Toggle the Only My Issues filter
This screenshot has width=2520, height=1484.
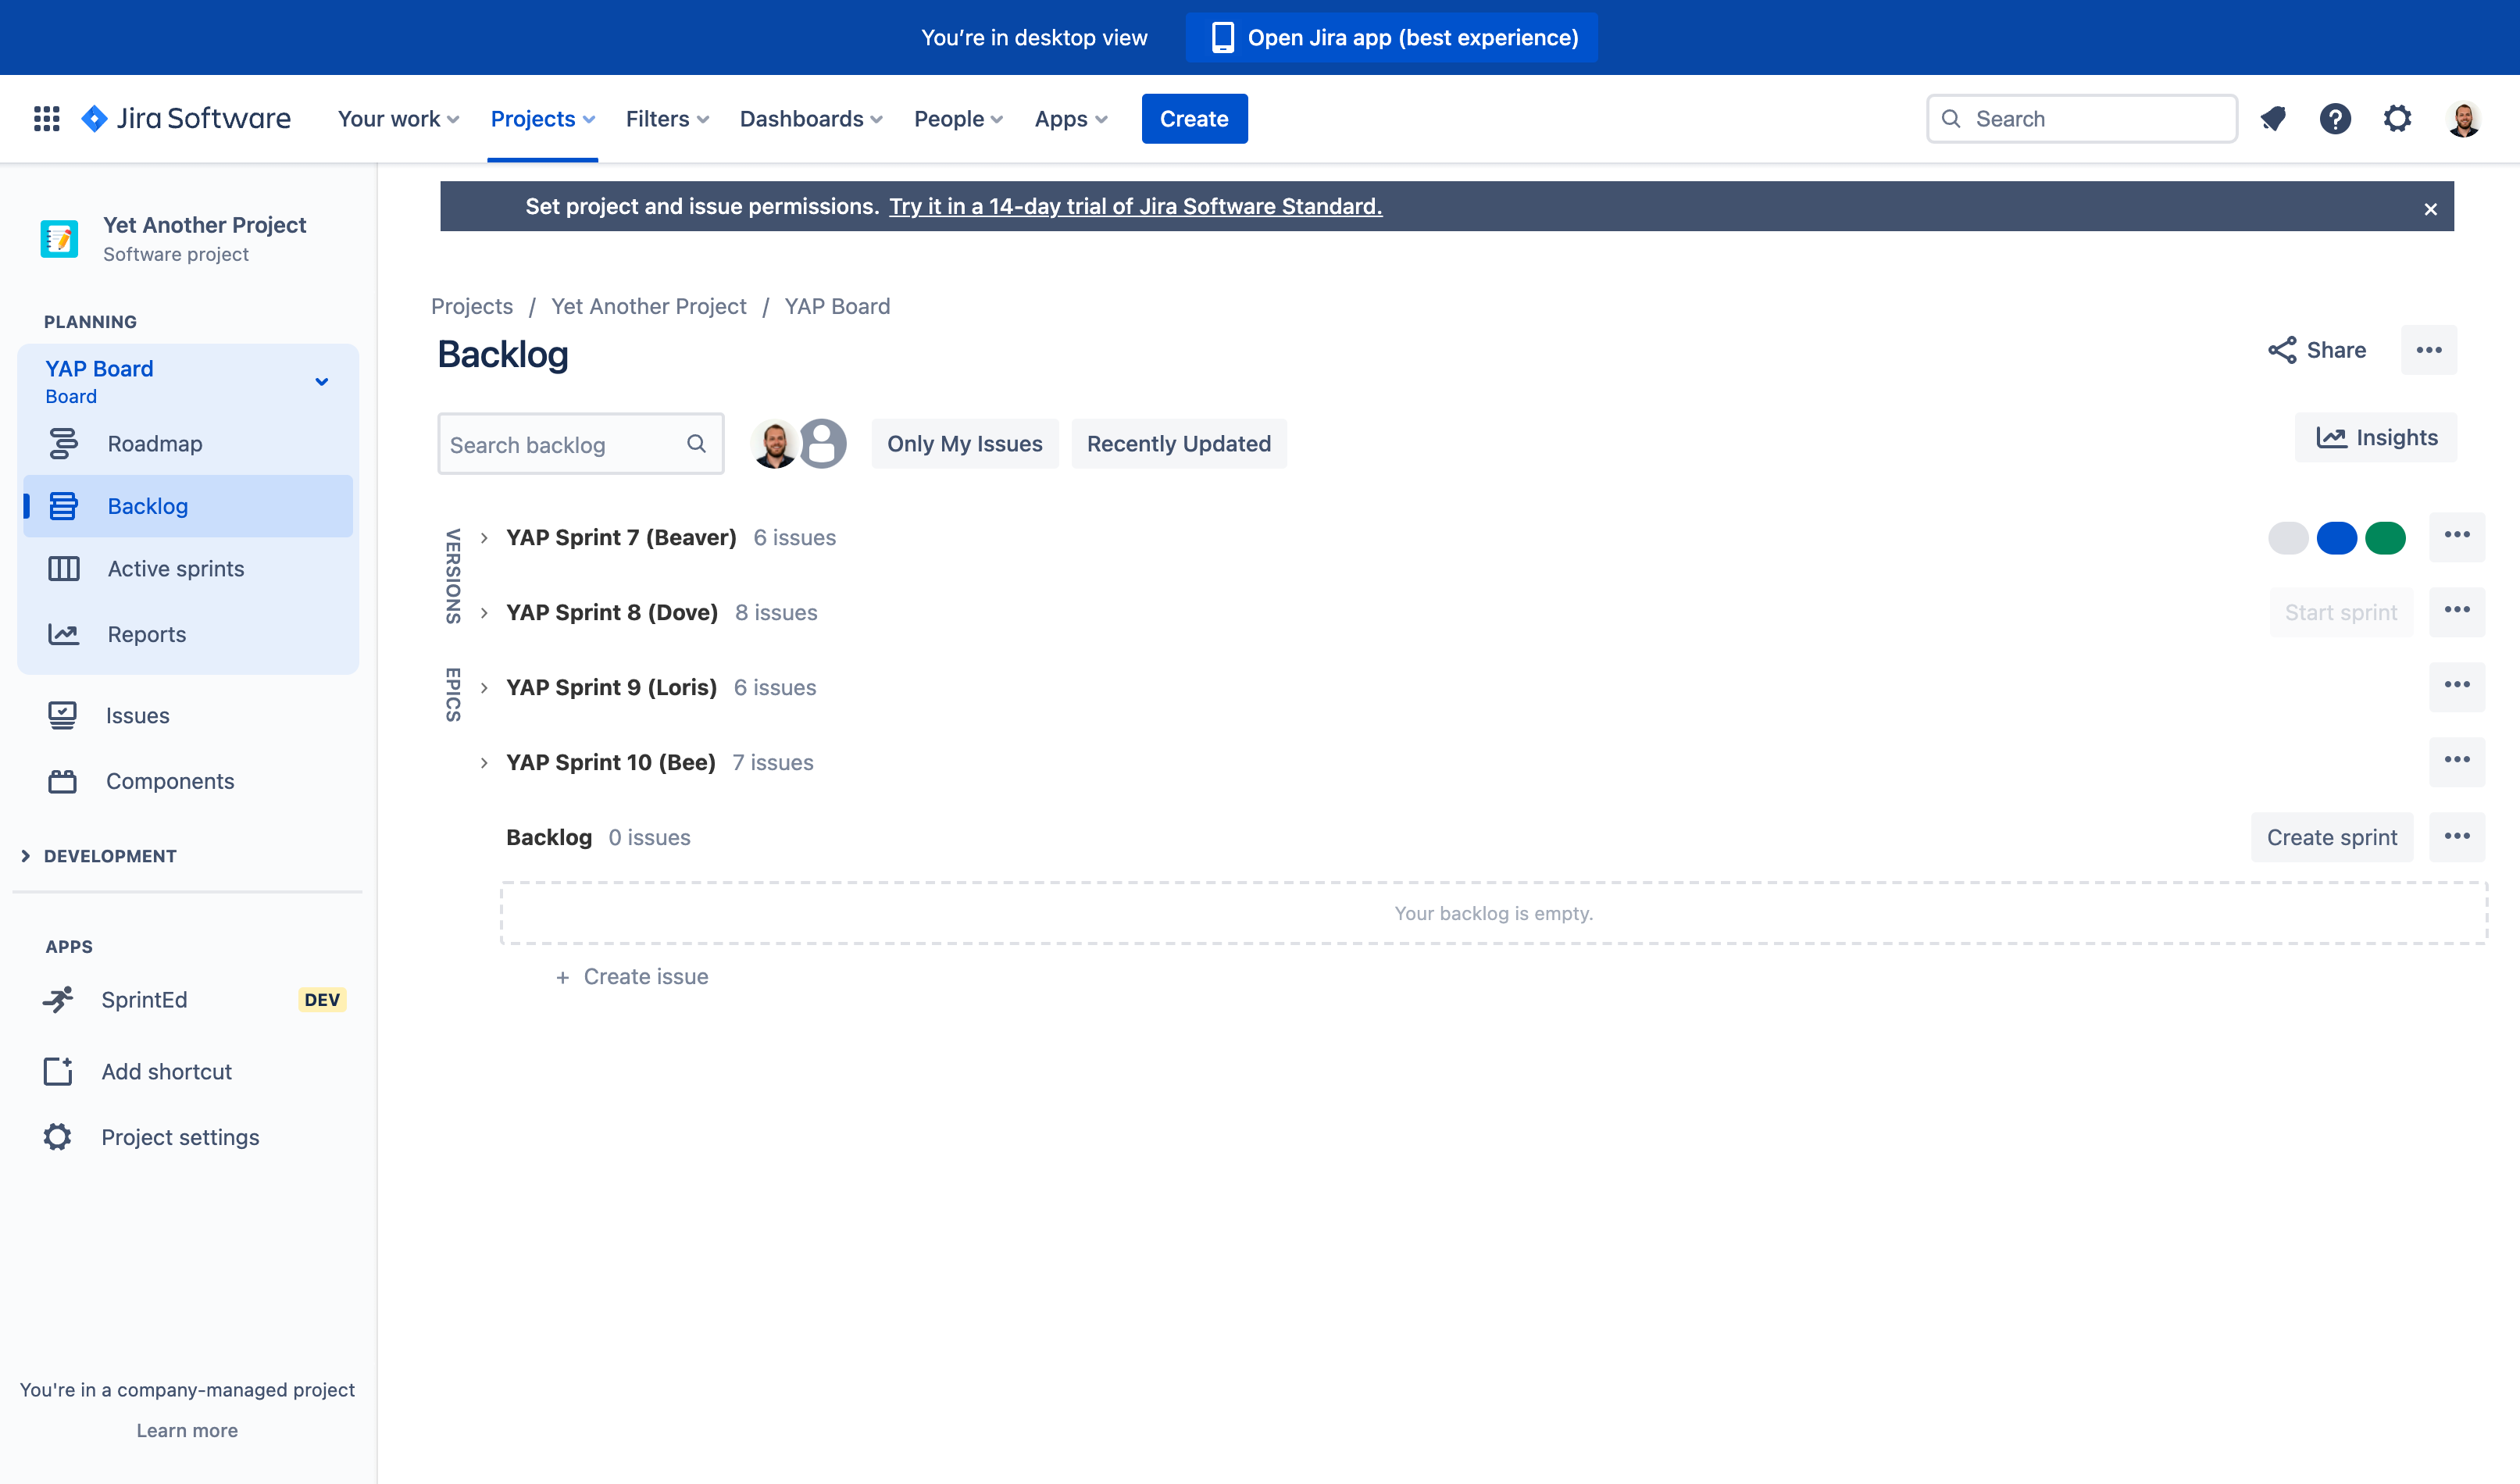(964, 443)
